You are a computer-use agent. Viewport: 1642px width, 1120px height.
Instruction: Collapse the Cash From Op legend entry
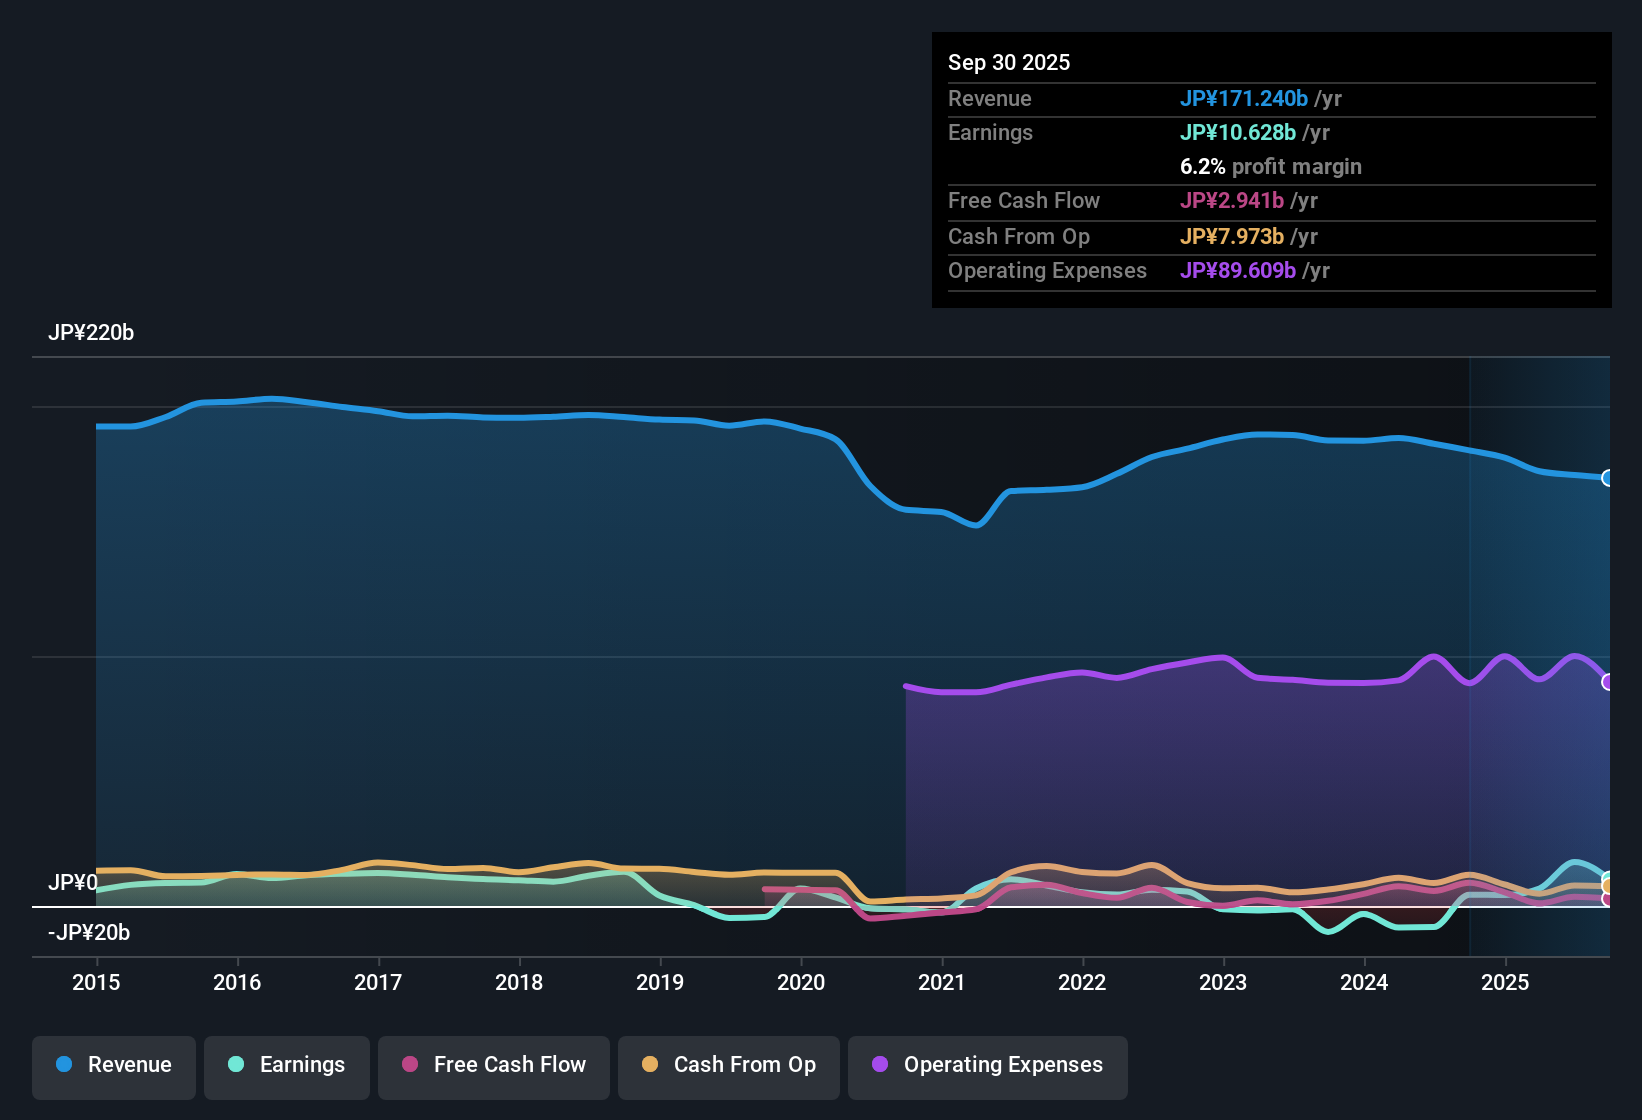[x=728, y=1065]
